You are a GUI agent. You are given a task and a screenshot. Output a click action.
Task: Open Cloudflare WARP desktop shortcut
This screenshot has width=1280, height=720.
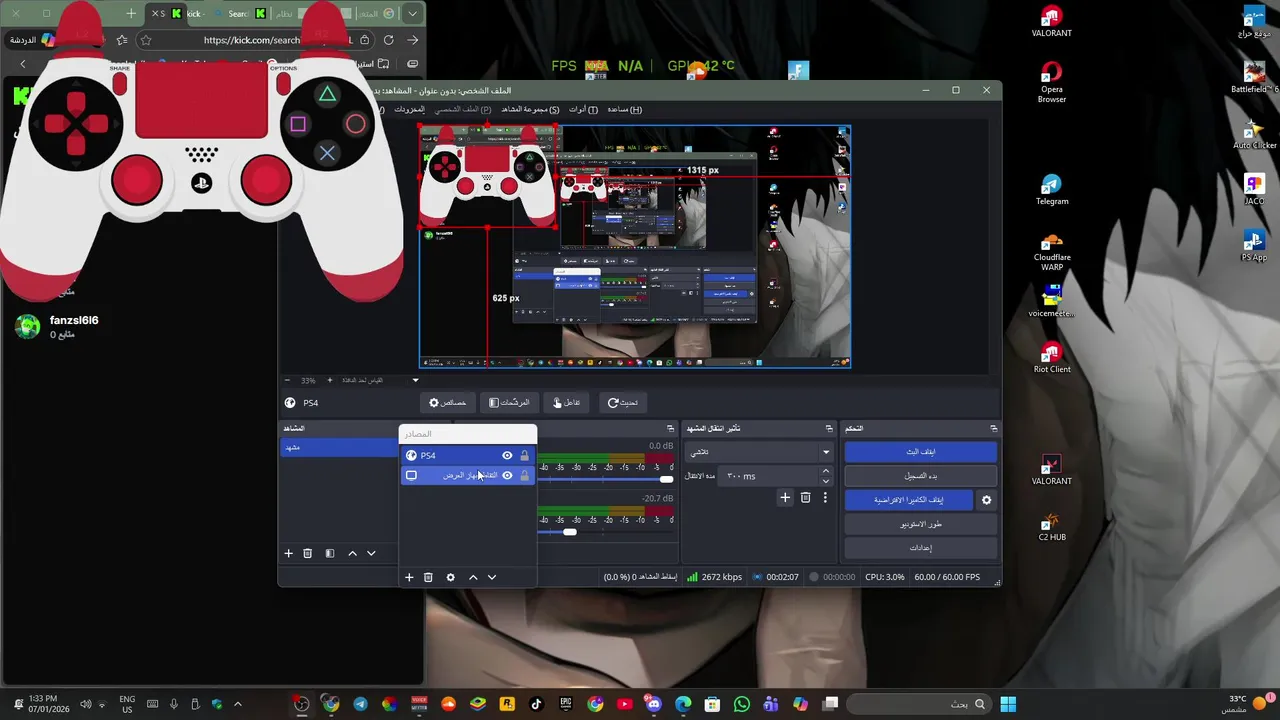pyautogui.click(x=1051, y=252)
